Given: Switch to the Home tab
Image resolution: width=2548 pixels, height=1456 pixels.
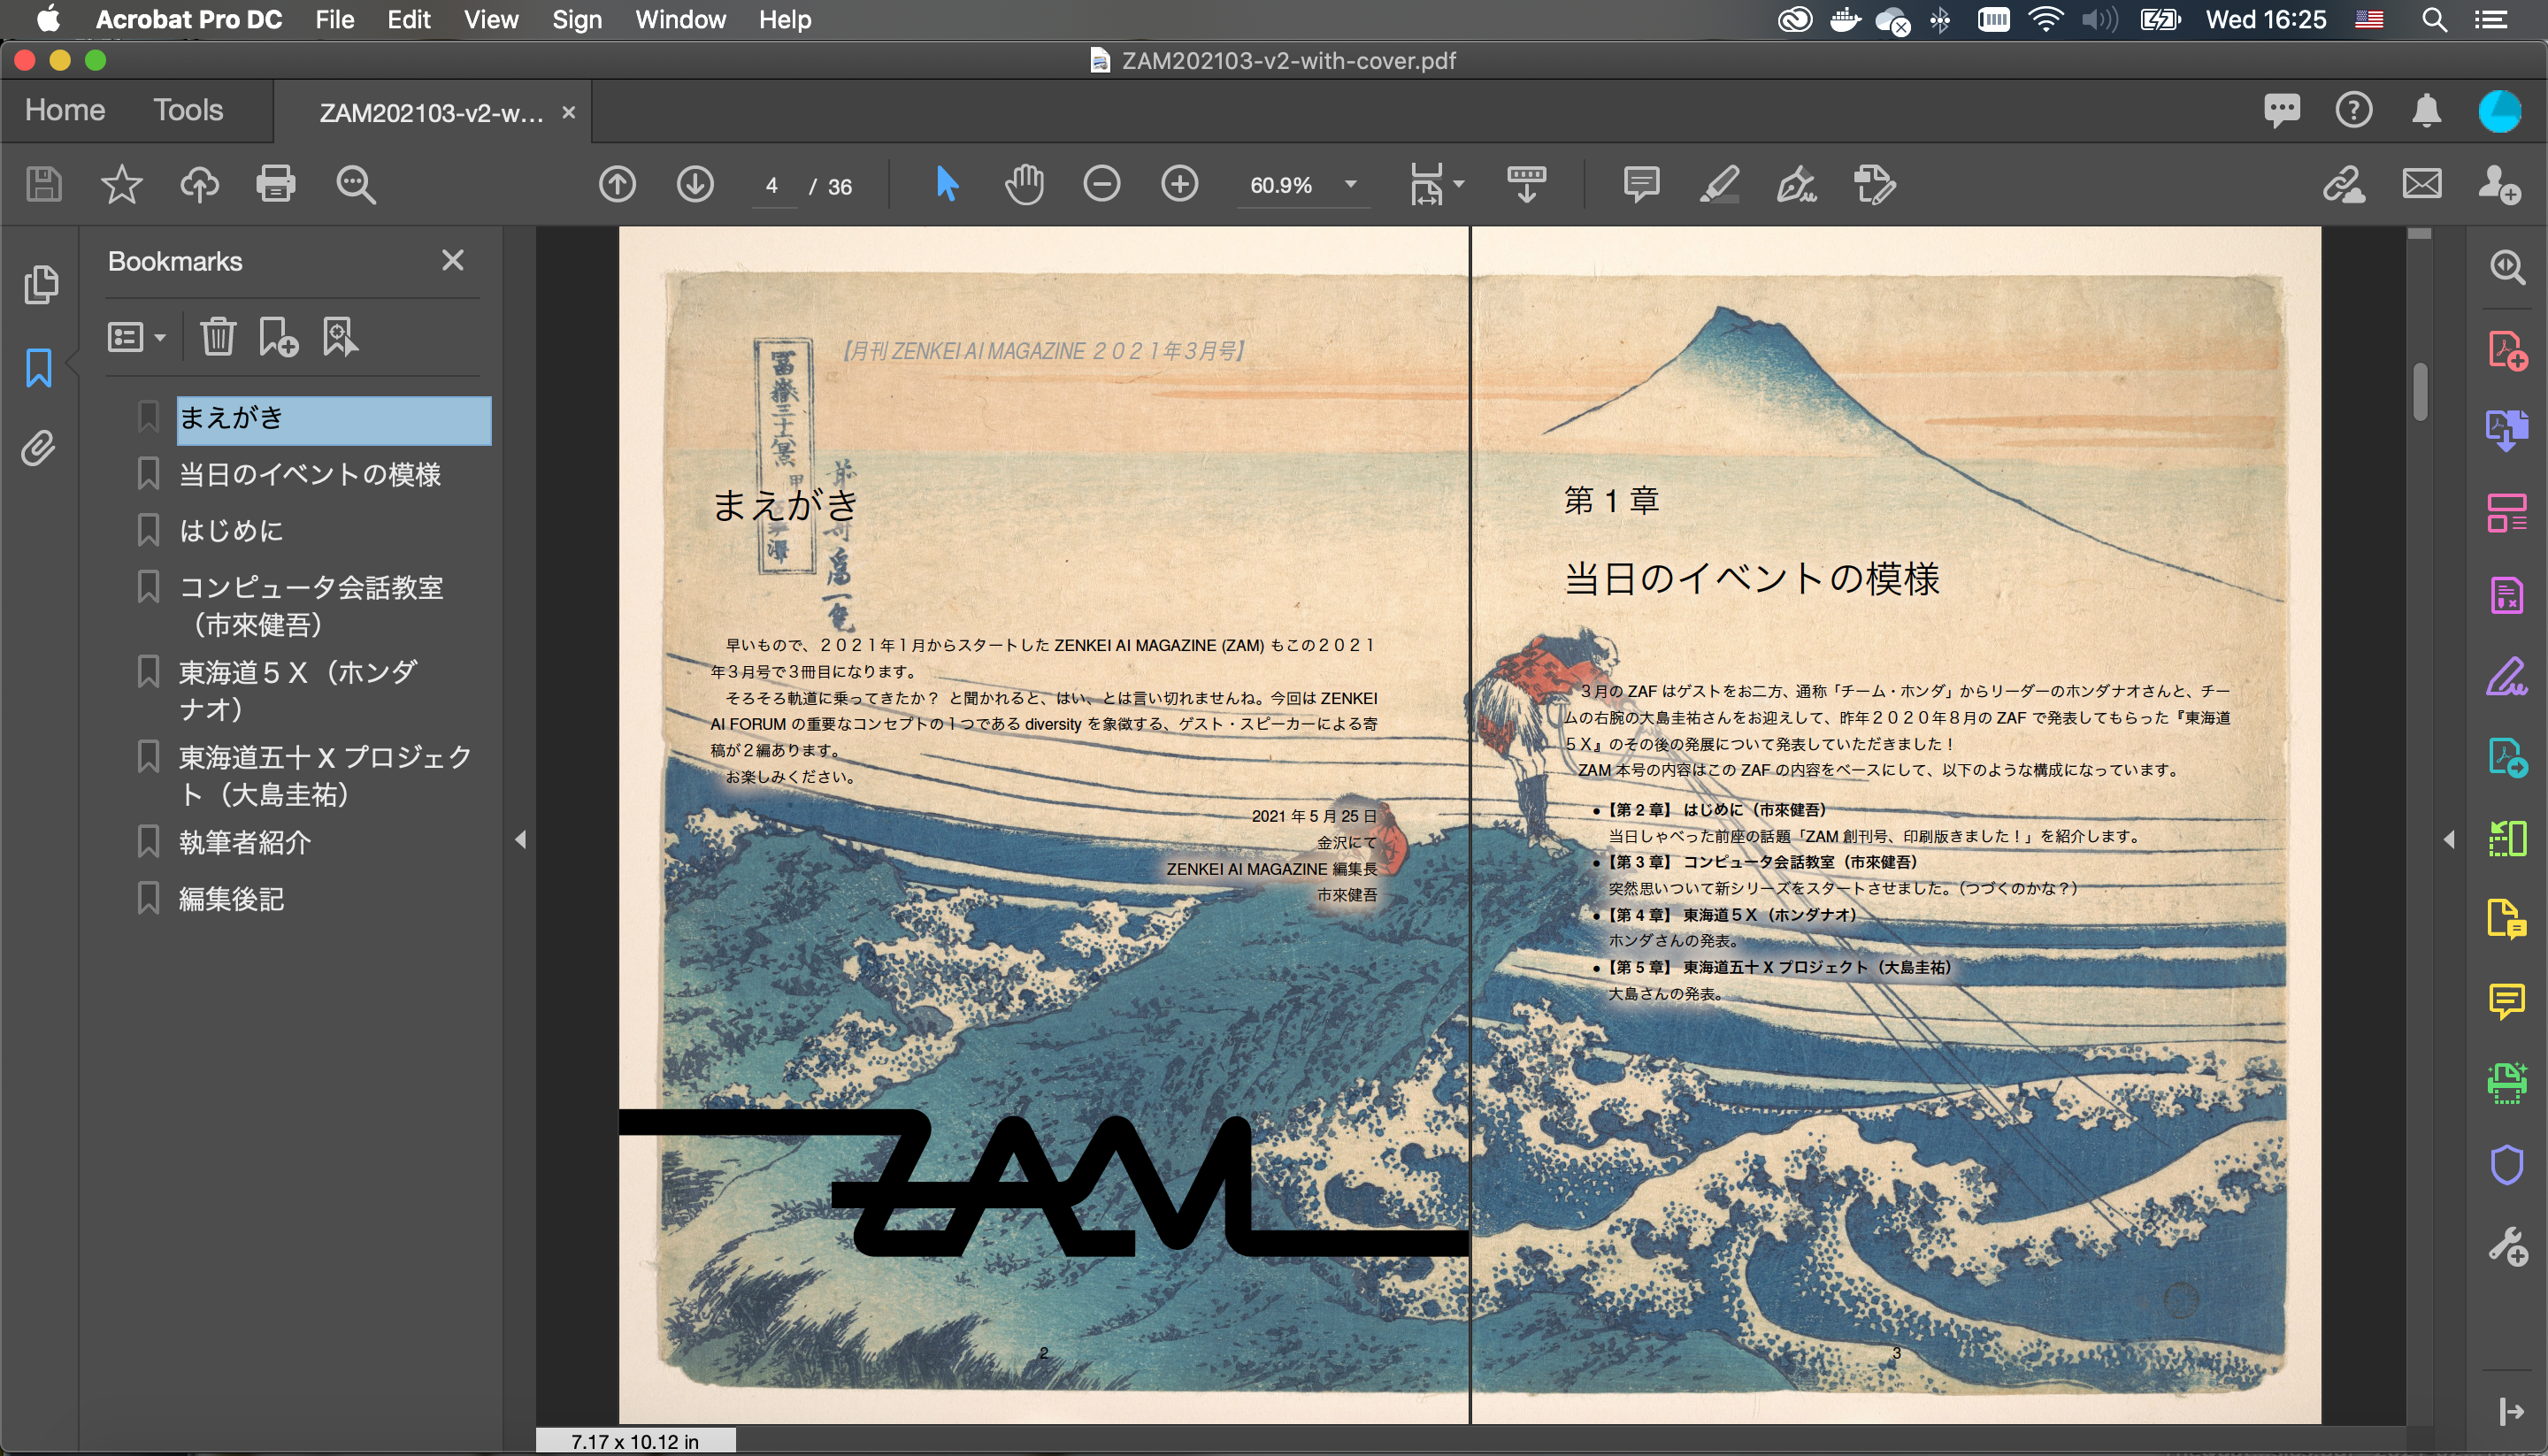Looking at the screenshot, I should 65,110.
